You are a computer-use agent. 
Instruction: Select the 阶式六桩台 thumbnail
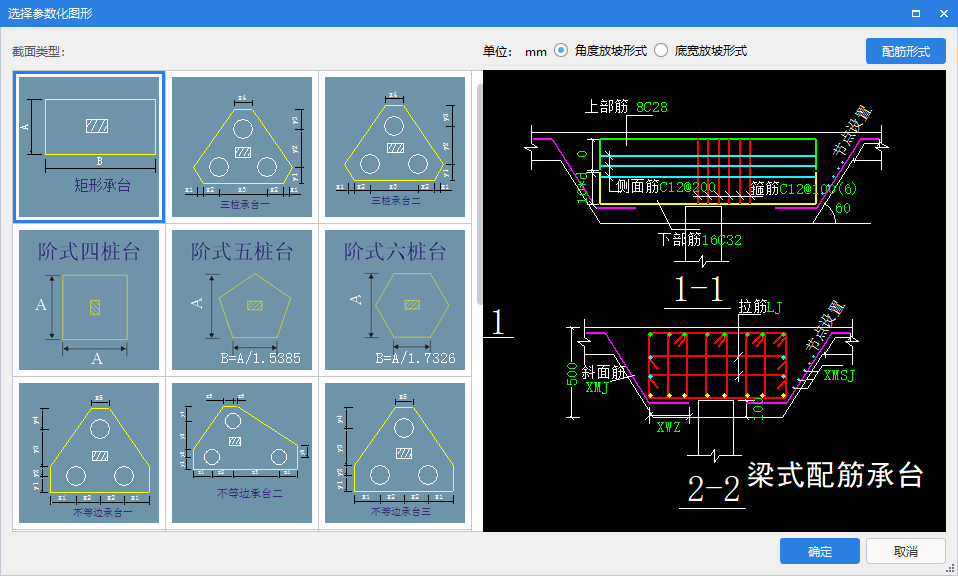[395, 300]
